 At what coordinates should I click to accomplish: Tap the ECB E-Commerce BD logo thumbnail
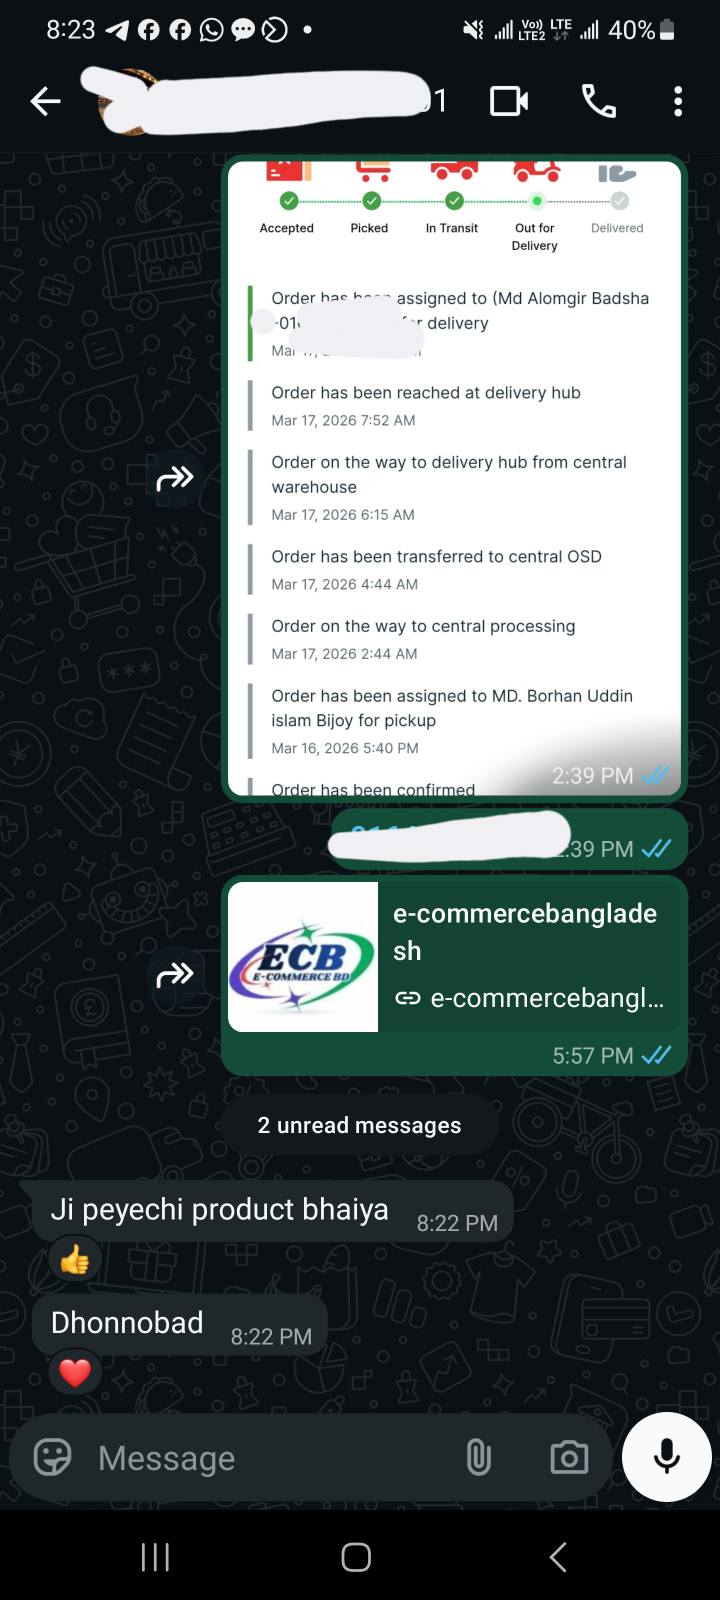[303, 957]
